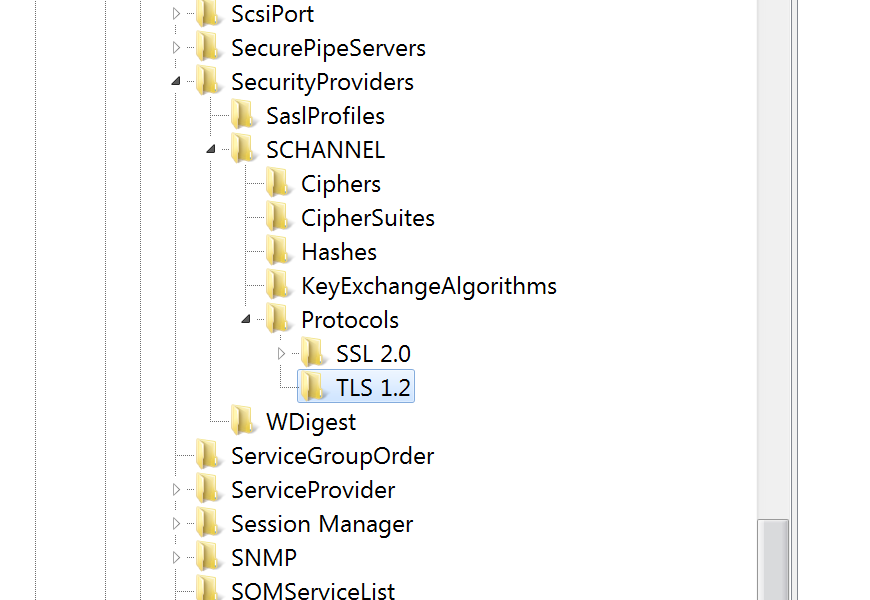Image resolution: width=870 pixels, height=600 pixels.
Task: Click the TLS 1.2 folder icon
Action: coord(313,388)
